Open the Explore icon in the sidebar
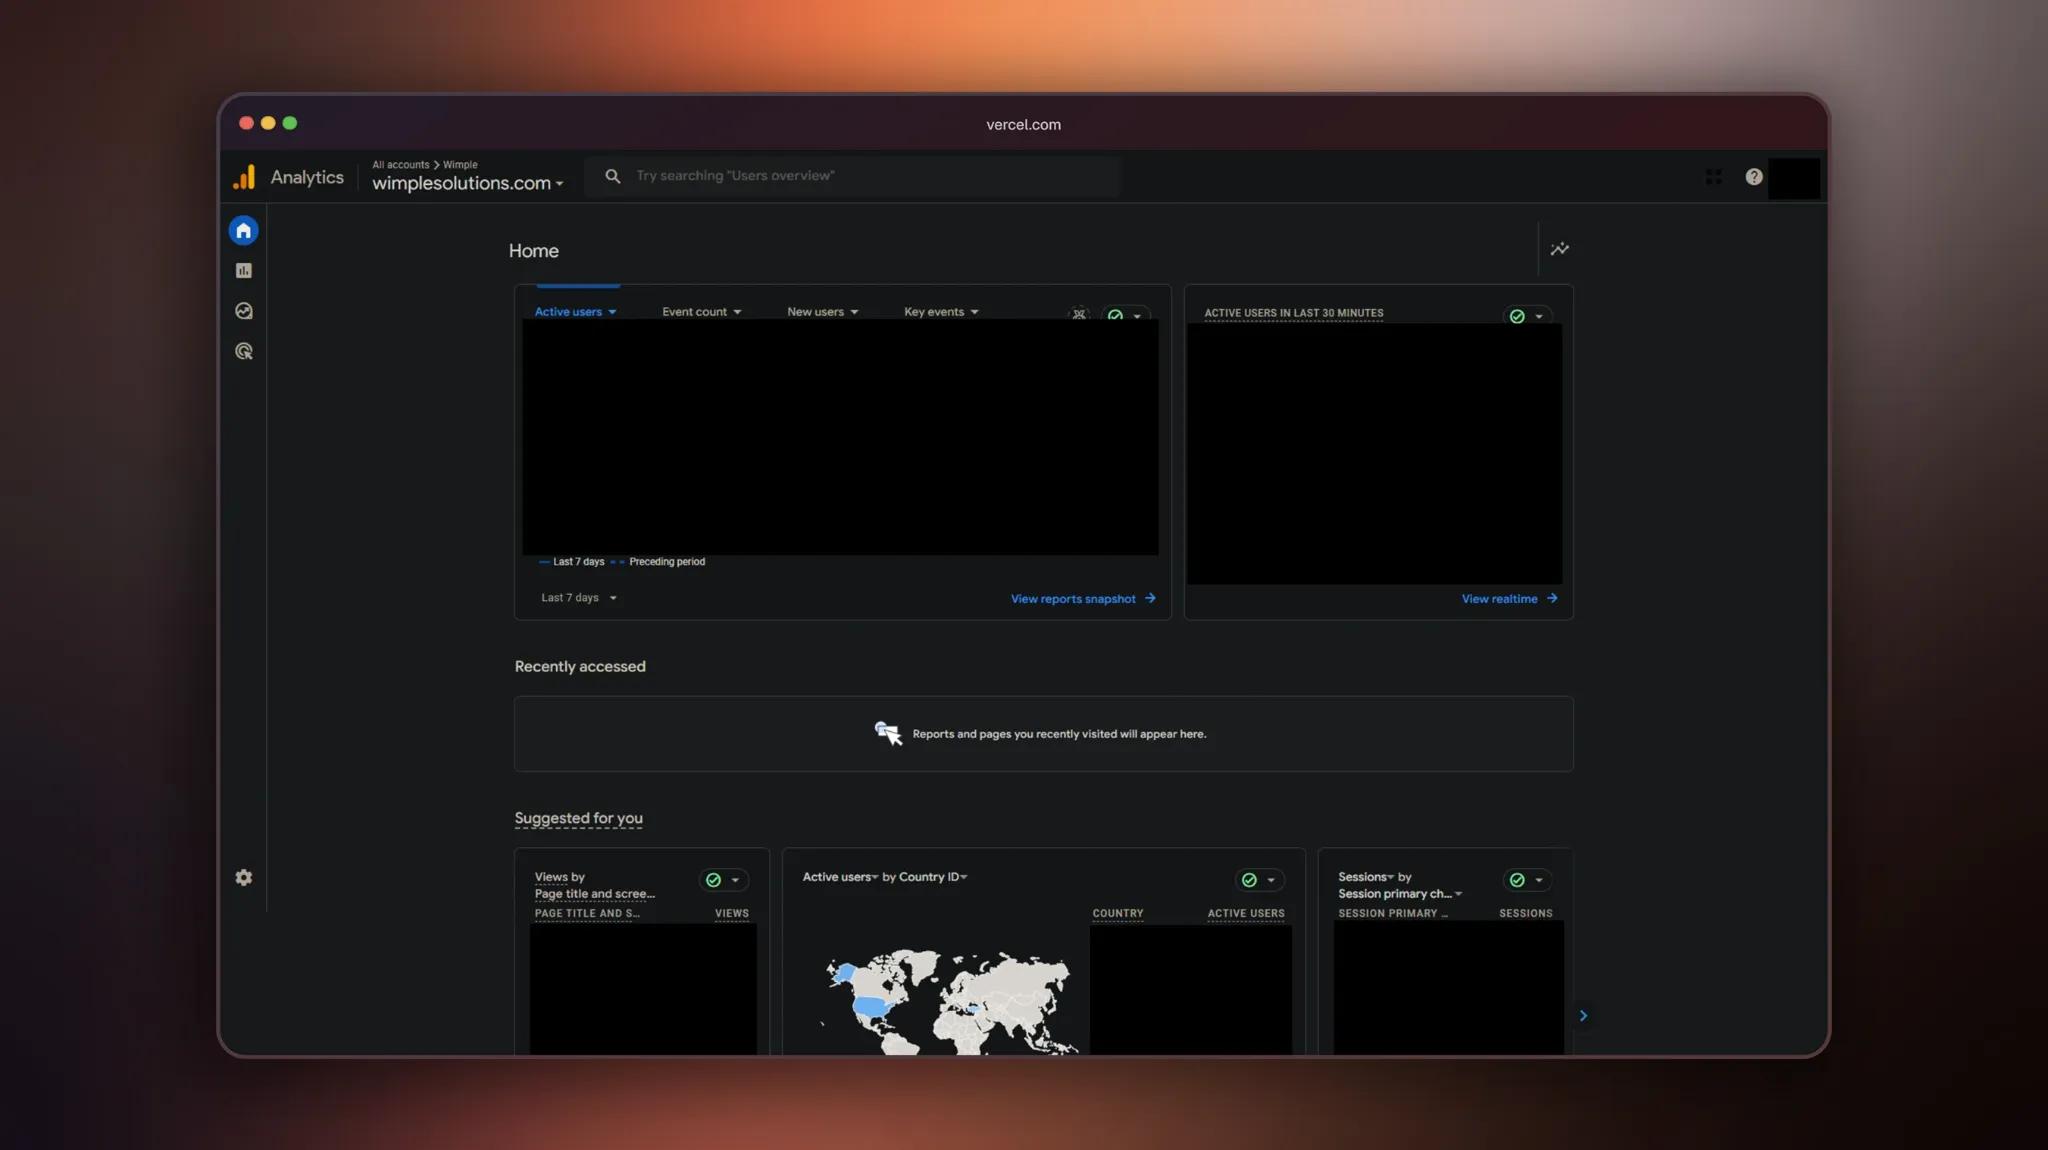 pos(243,311)
